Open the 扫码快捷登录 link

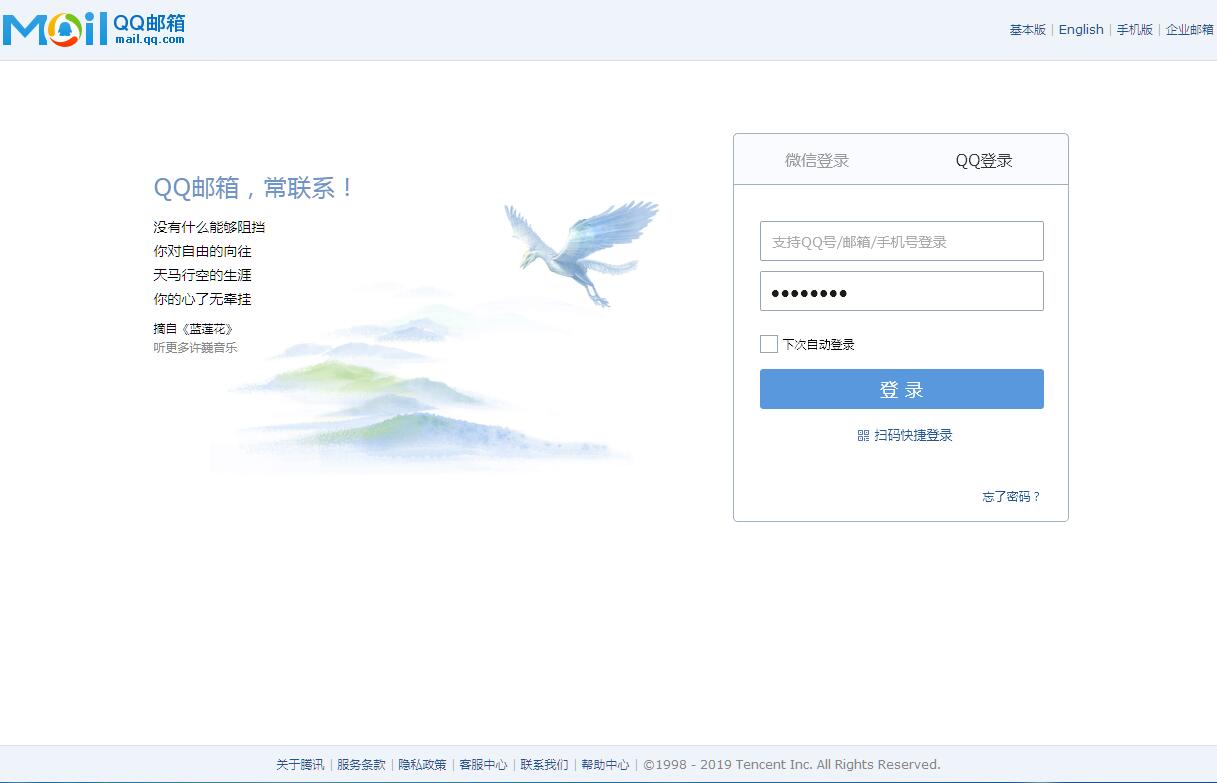coord(913,436)
